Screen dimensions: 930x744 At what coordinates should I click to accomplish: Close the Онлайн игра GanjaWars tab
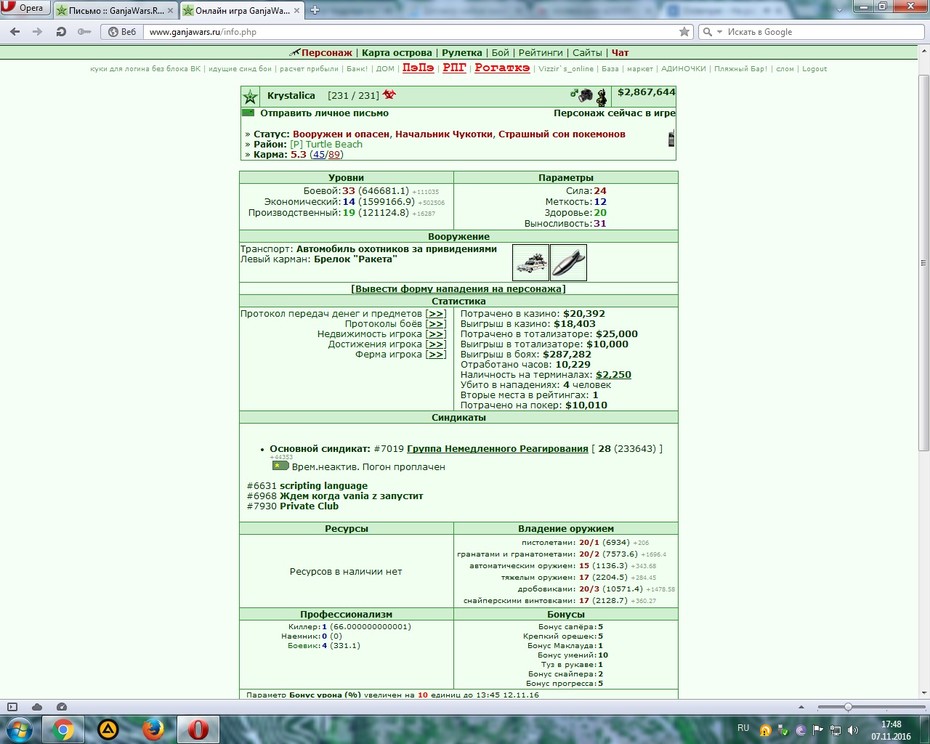[x=296, y=11]
